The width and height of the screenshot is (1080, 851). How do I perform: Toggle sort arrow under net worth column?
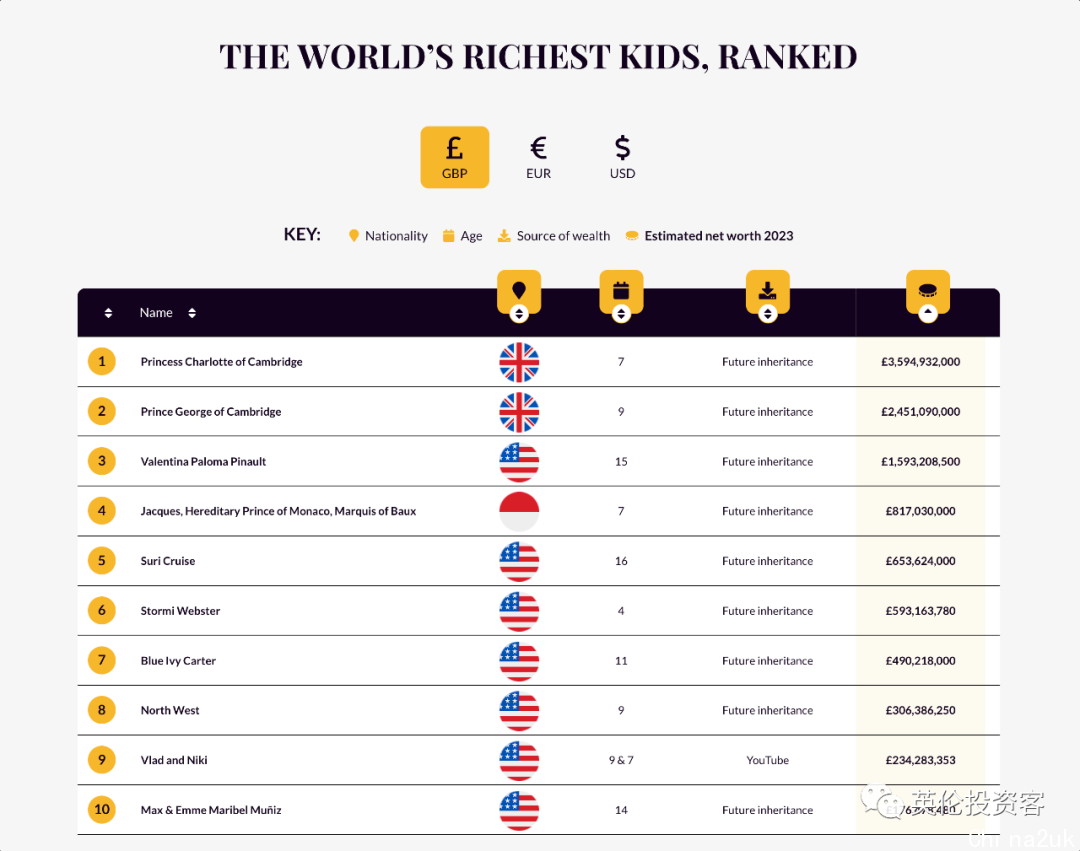[927, 314]
